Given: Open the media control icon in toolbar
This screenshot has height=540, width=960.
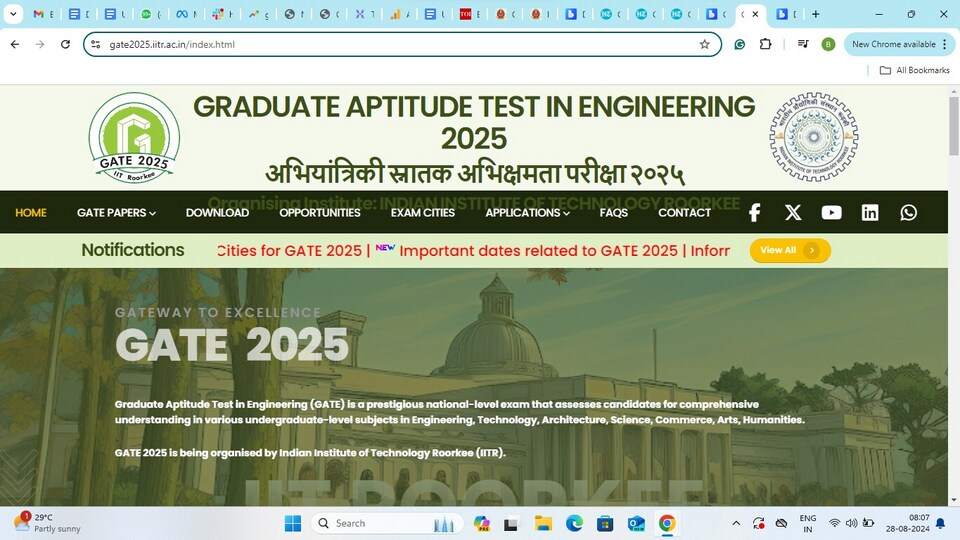Looking at the screenshot, I should point(803,44).
